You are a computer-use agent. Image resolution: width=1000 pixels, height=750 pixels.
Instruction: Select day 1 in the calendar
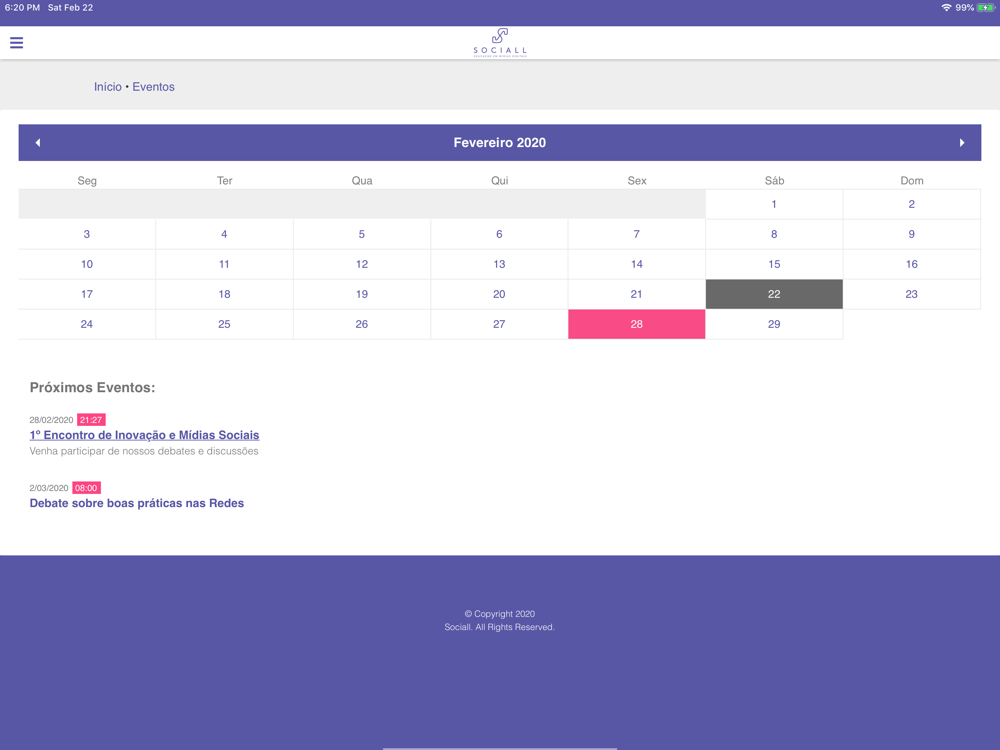[x=774, y=204]
